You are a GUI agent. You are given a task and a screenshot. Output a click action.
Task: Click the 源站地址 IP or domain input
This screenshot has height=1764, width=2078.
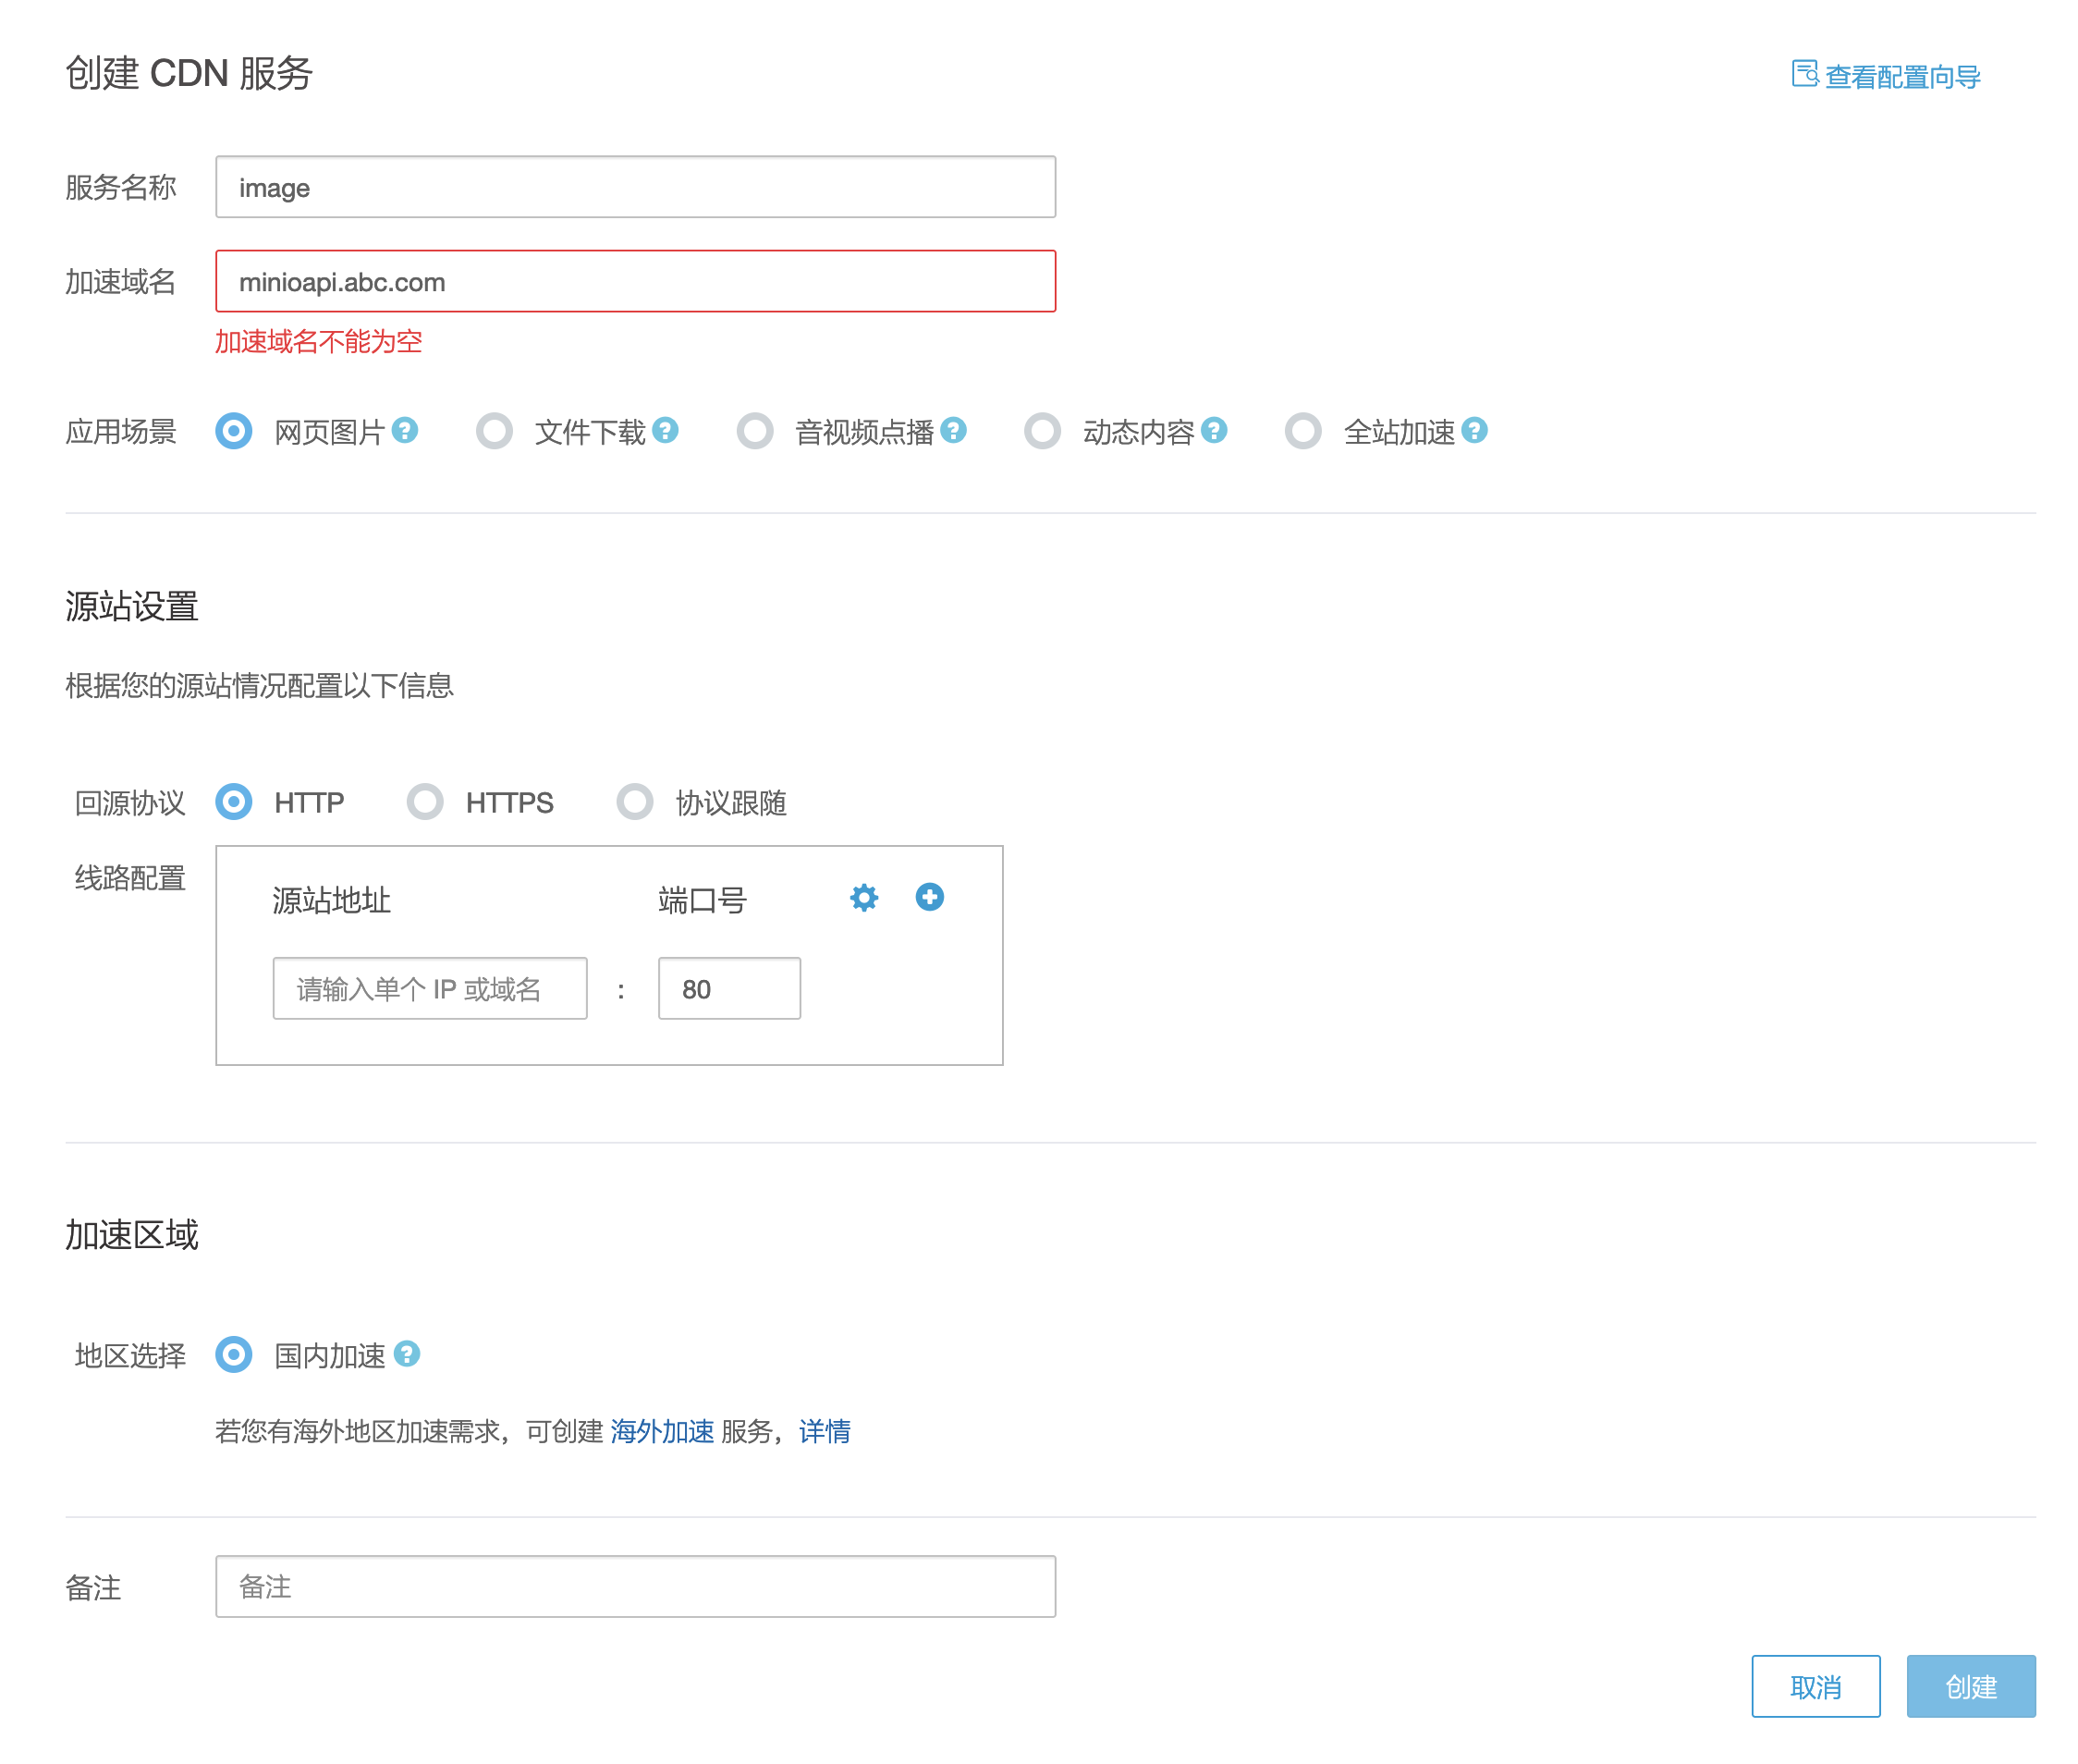pos(429,988)
